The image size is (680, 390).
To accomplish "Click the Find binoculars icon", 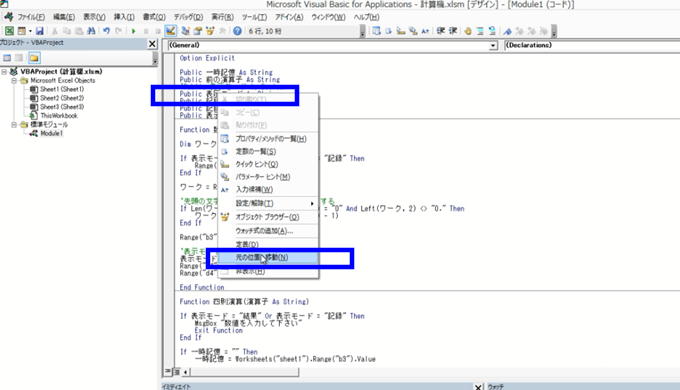I will click(x=91, y=31).
